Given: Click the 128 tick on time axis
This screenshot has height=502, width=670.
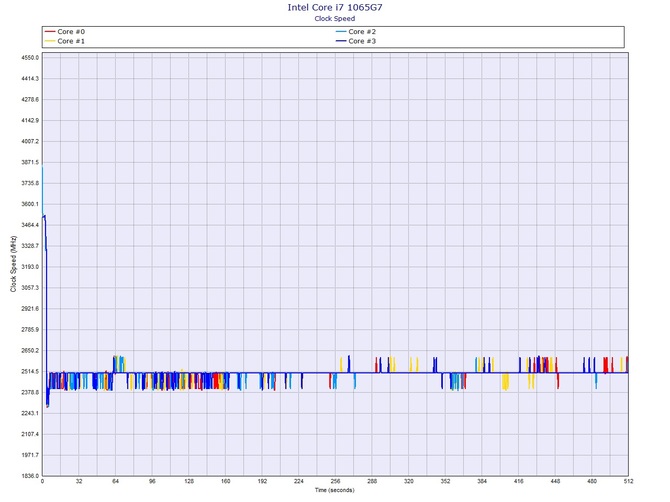Looking at the screenshot, I should tap(189, 481).
